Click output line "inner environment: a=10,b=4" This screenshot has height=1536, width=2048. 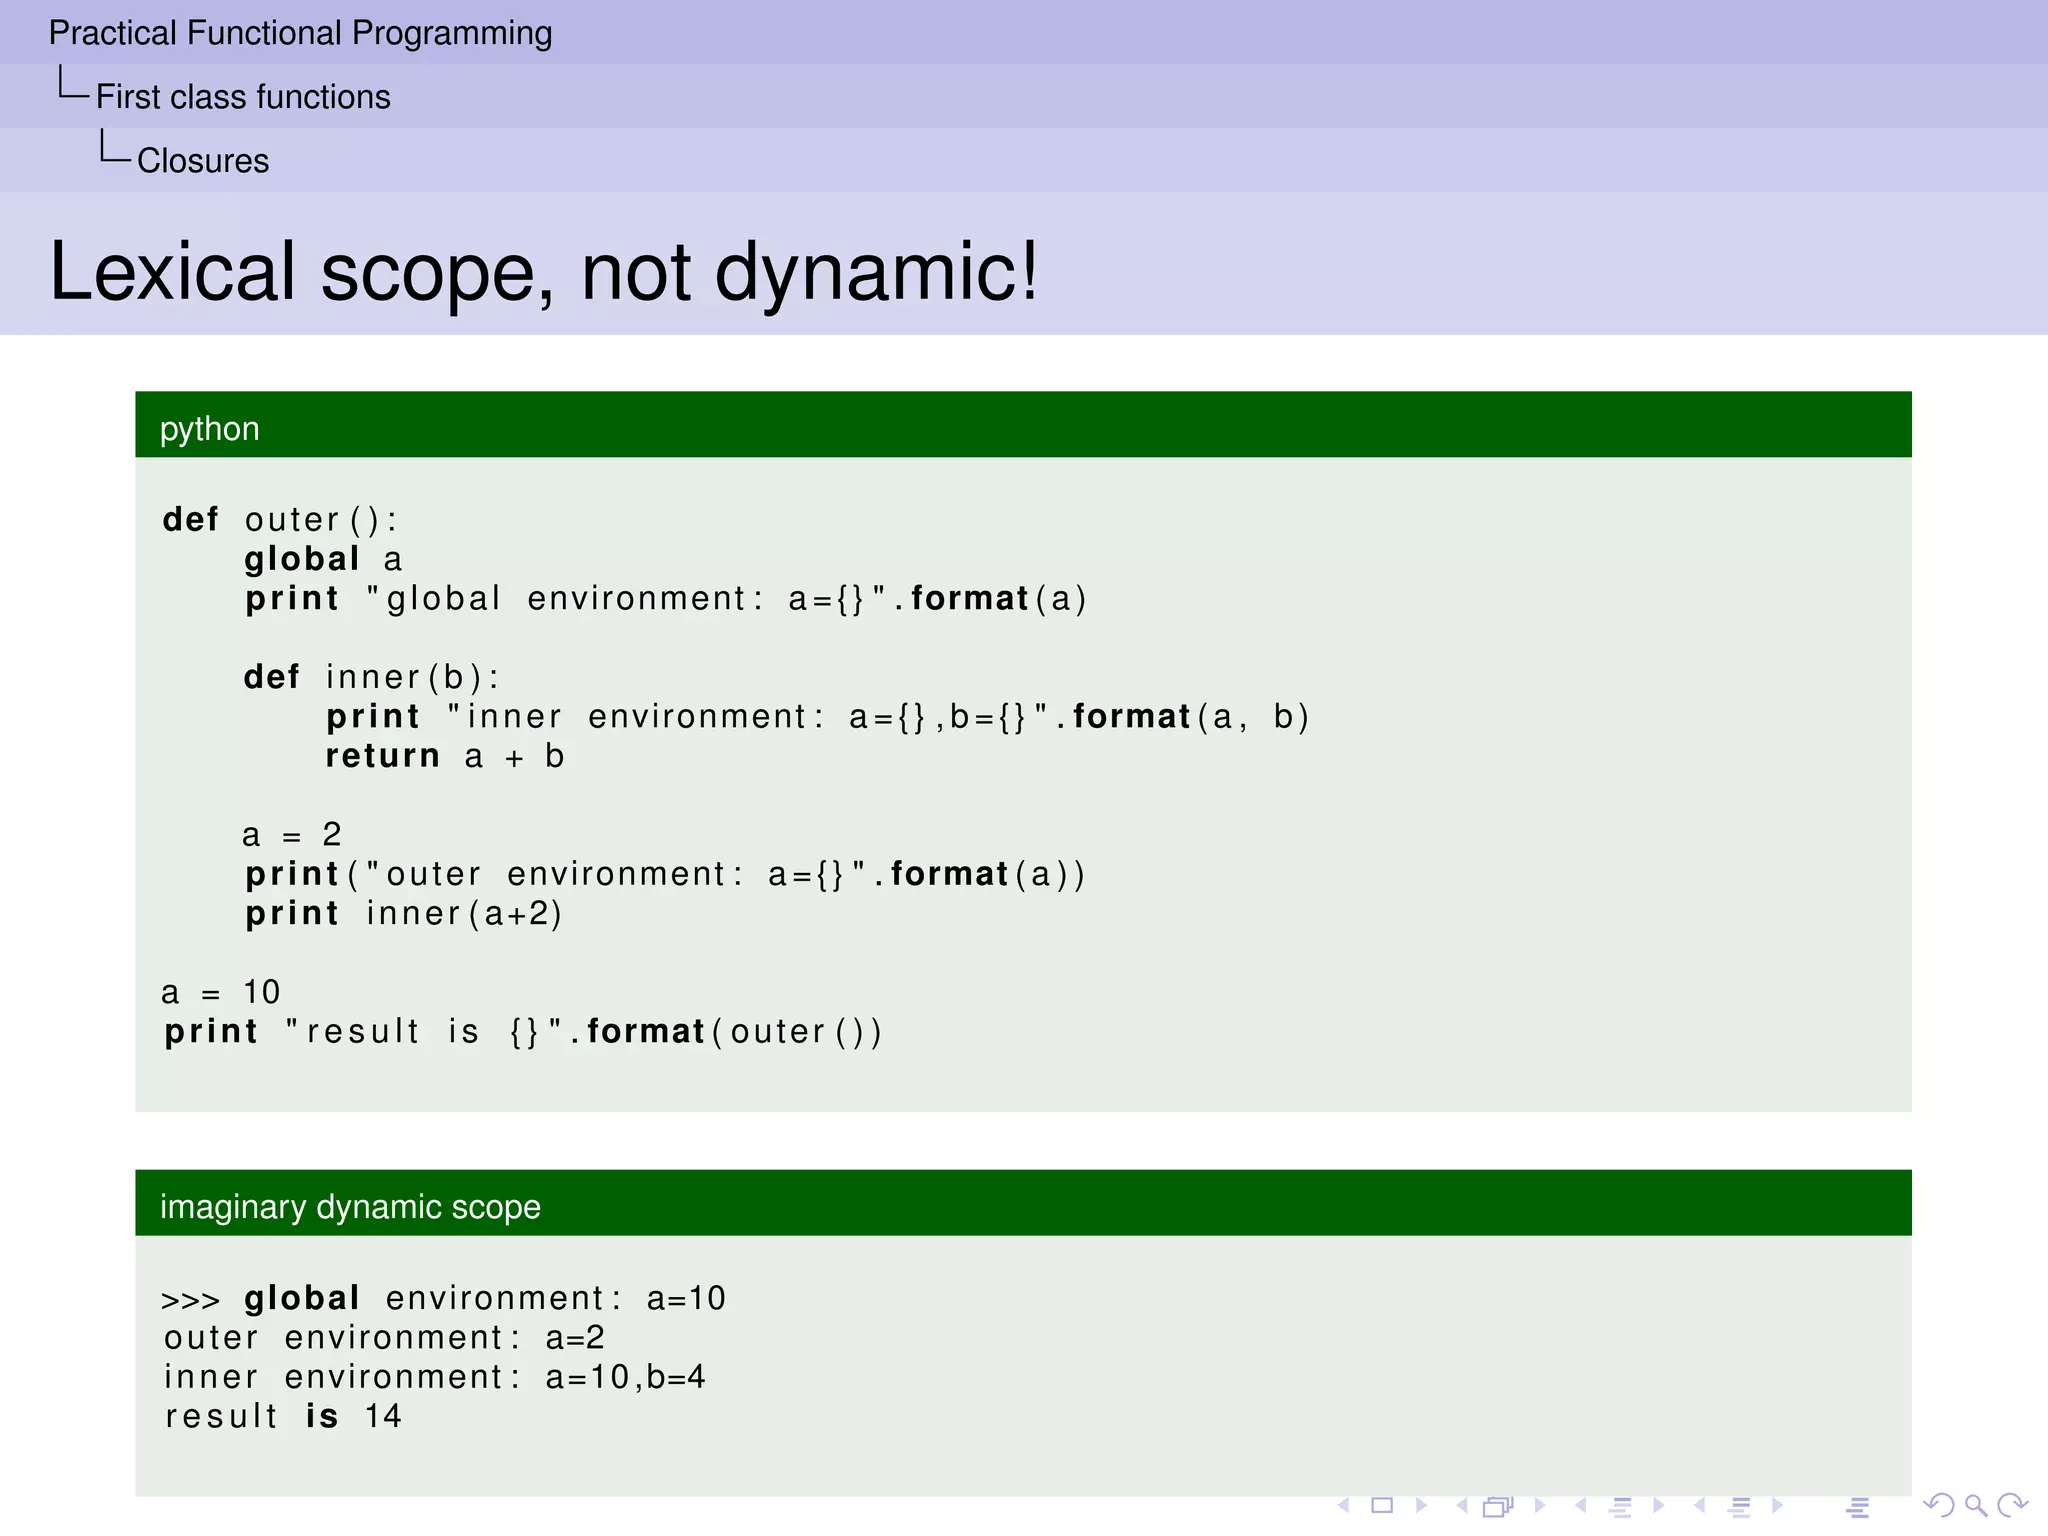click(x=434, y=1377)
